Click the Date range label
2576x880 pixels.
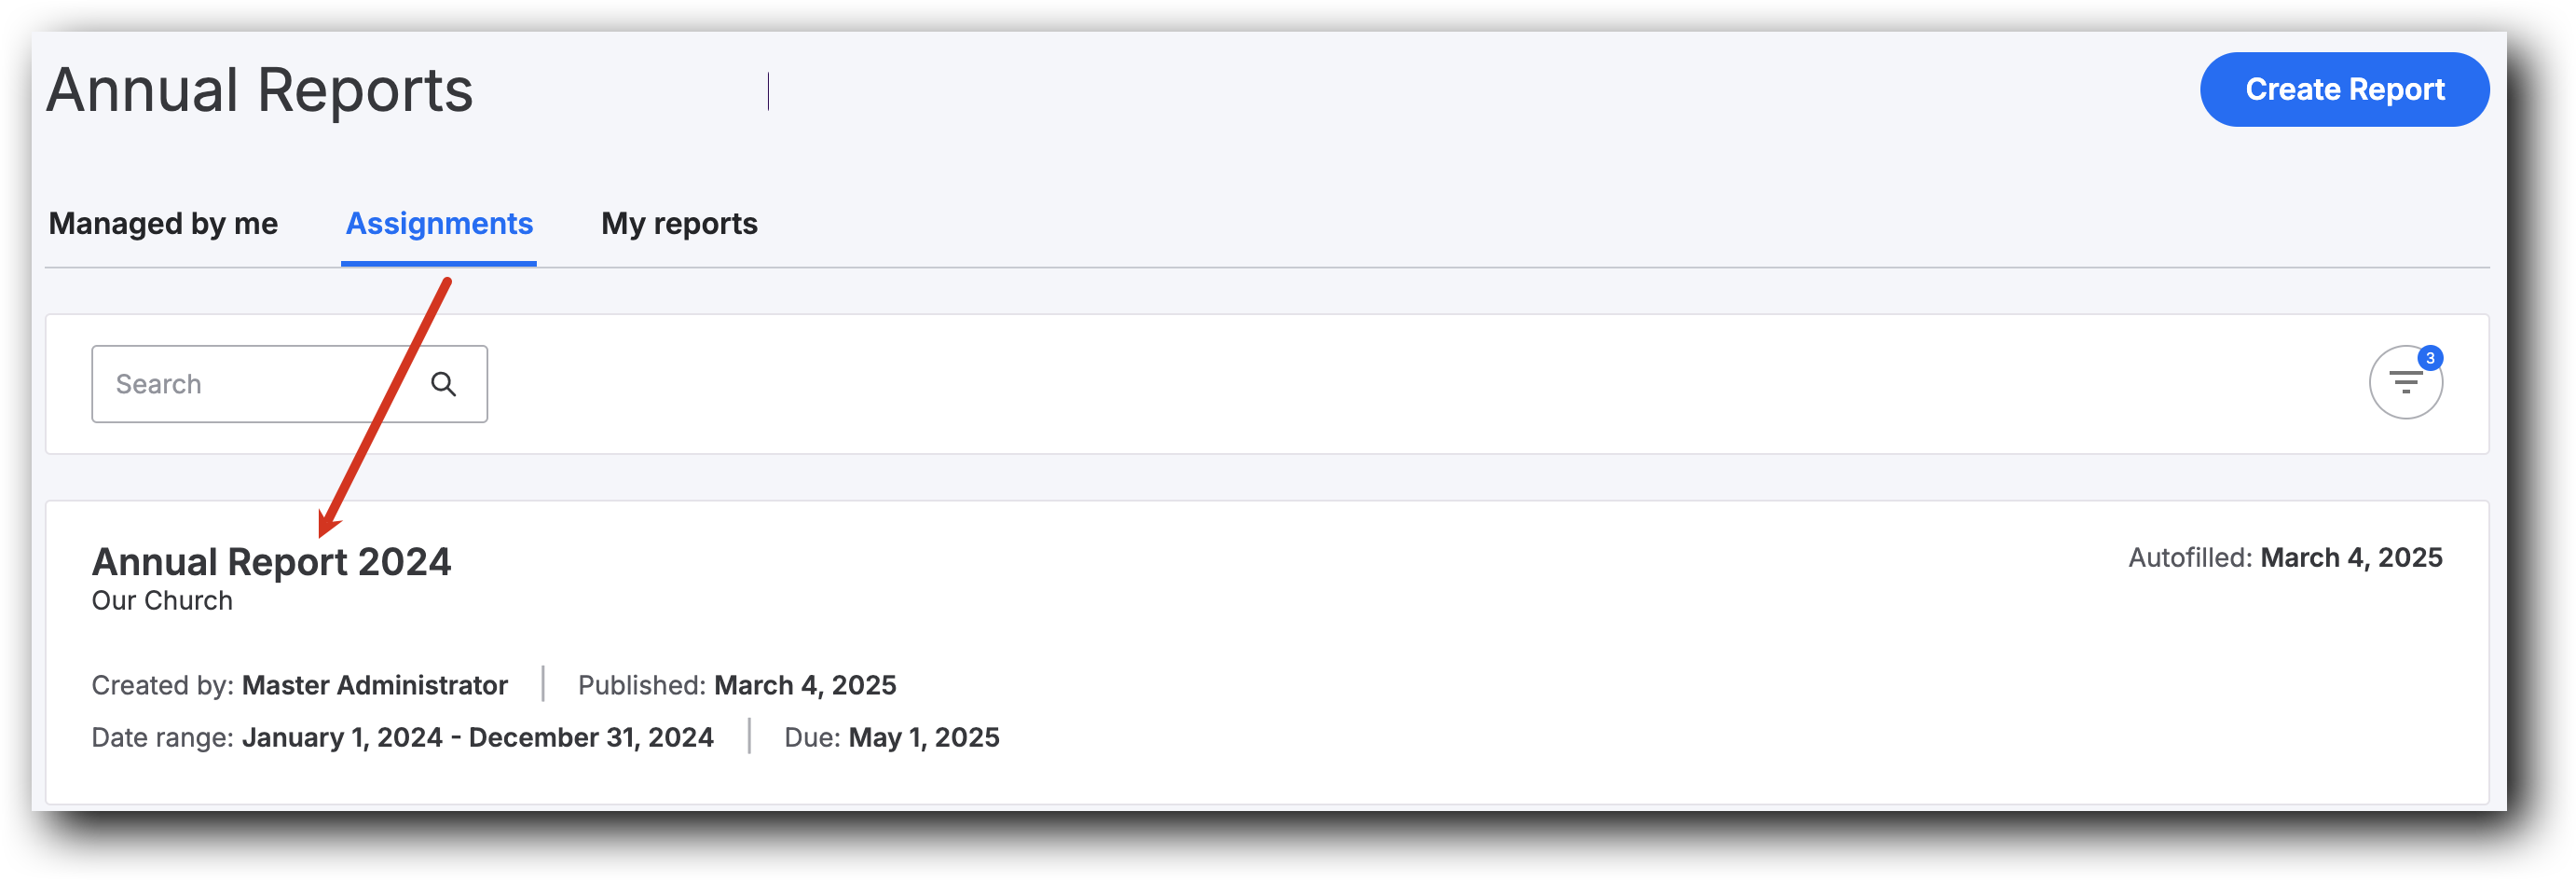pos(162,737)
